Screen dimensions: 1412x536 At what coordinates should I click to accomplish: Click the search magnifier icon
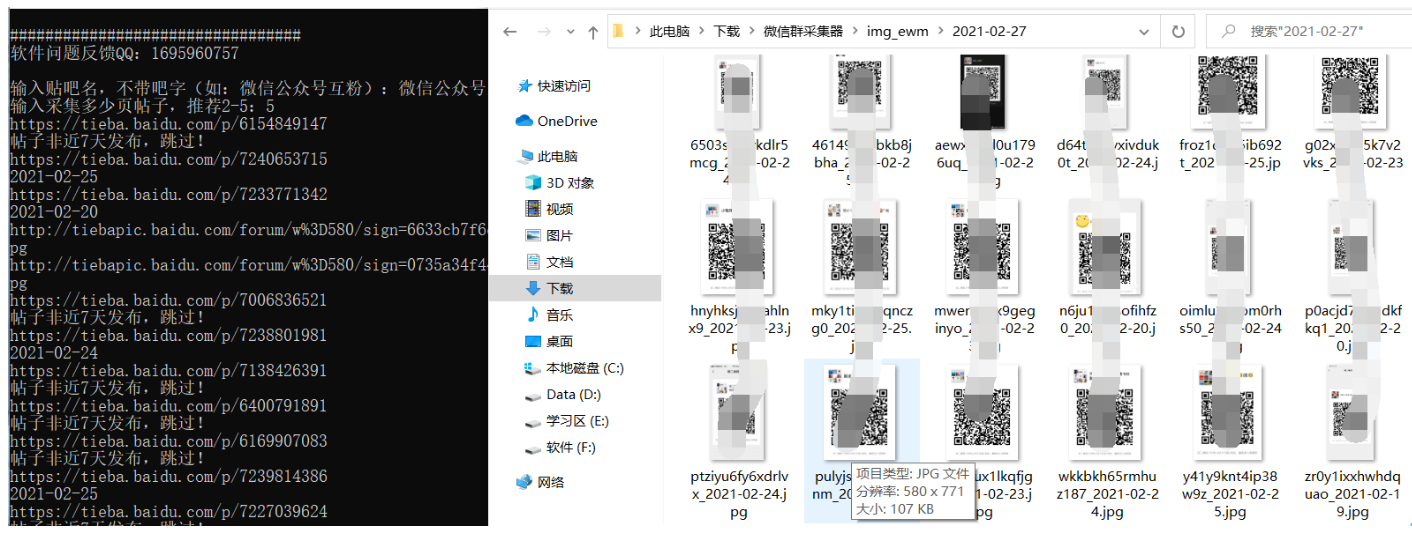coord(1227,32)
